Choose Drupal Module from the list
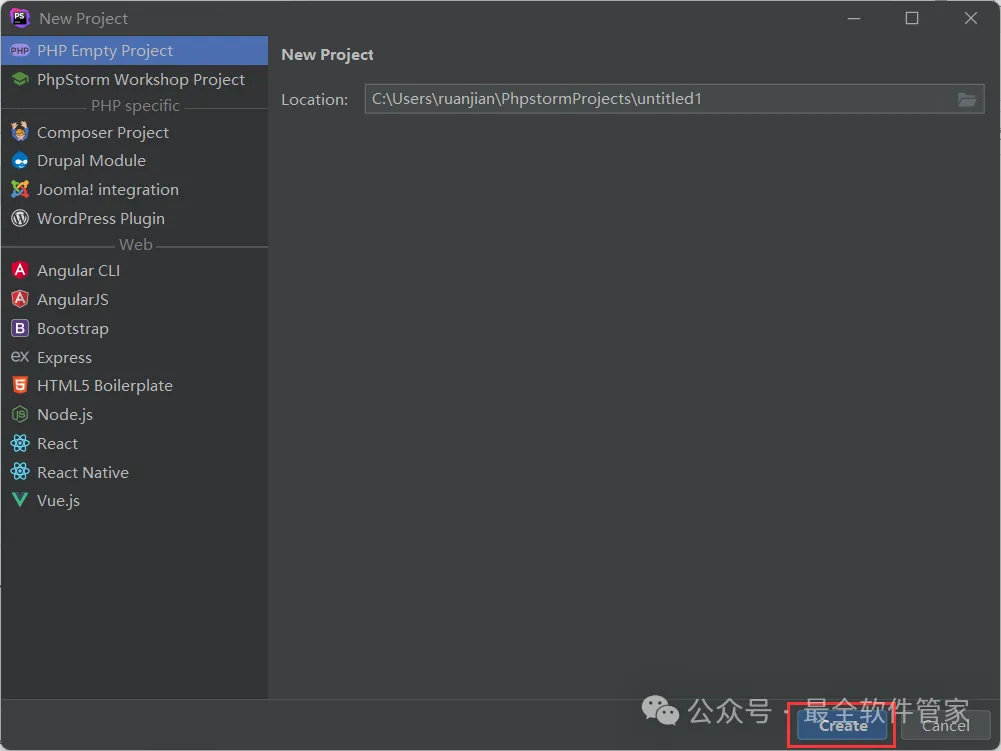The height and width of the screenshot is (751, 1001). point(135,160)
